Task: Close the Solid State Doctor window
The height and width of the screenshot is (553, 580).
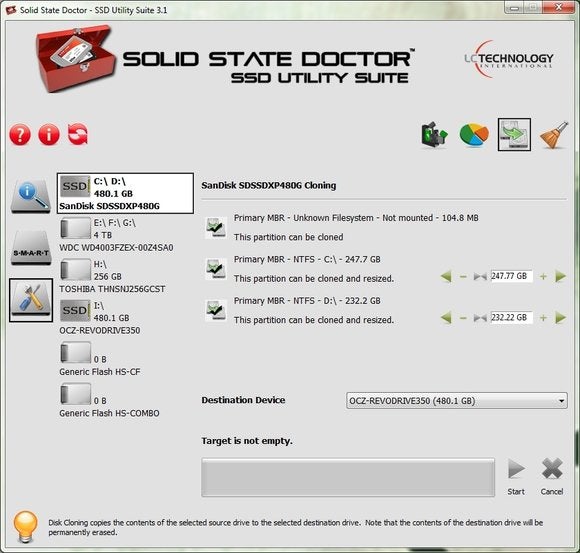Action: [x=559, y=7]
